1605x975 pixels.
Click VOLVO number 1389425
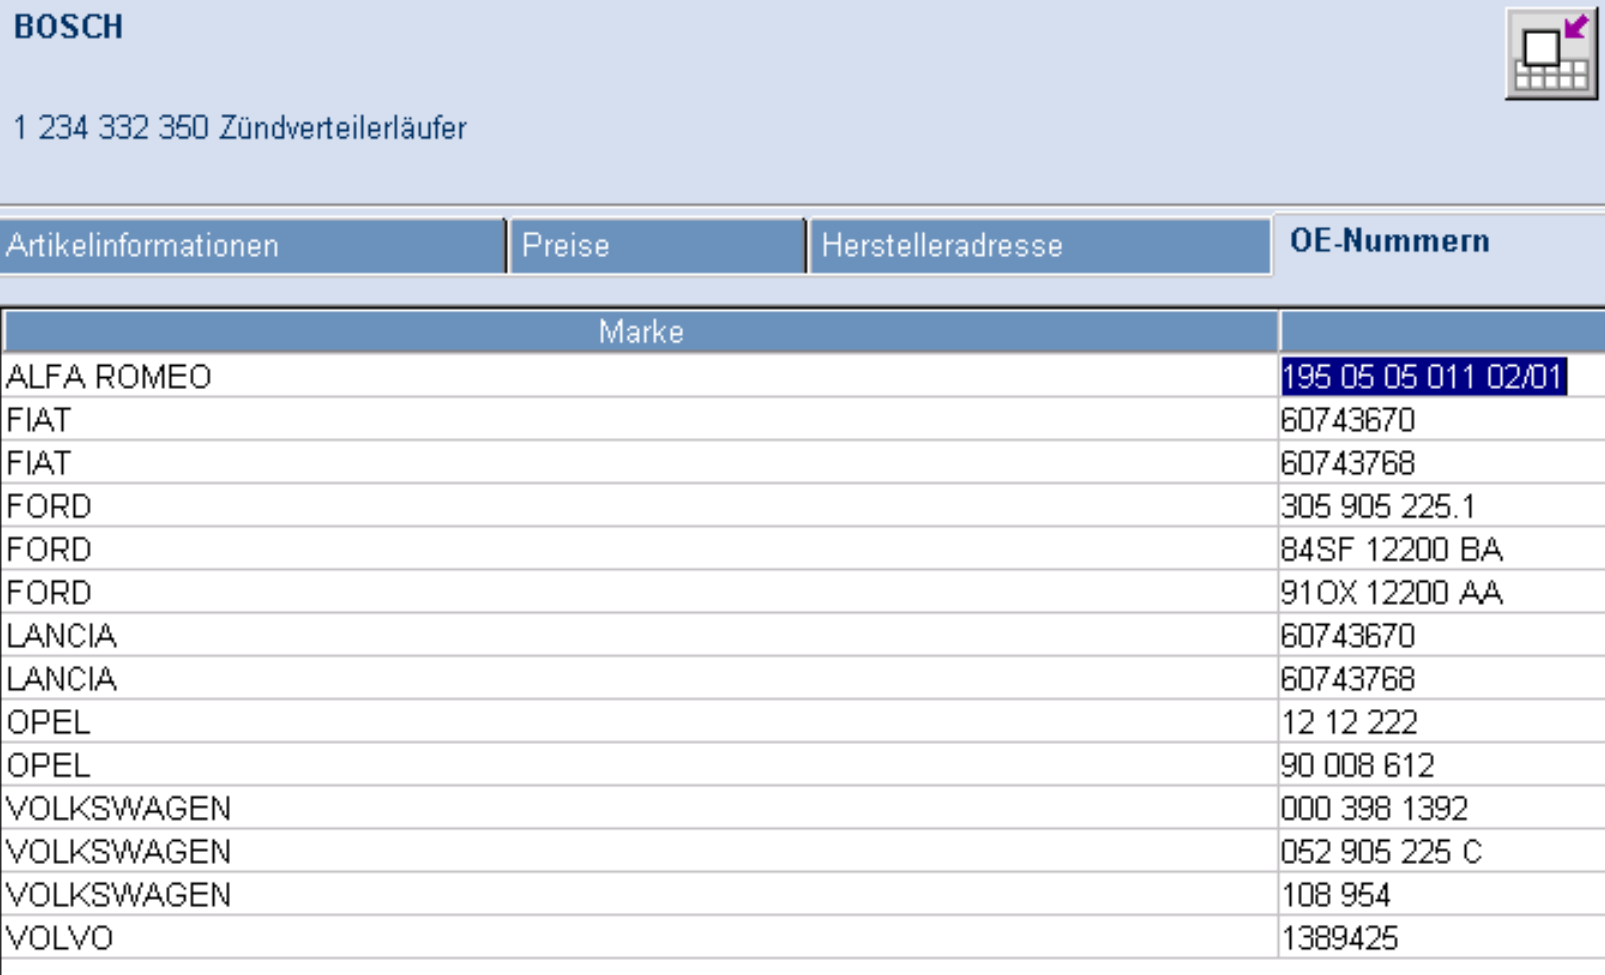[1340, 938]
